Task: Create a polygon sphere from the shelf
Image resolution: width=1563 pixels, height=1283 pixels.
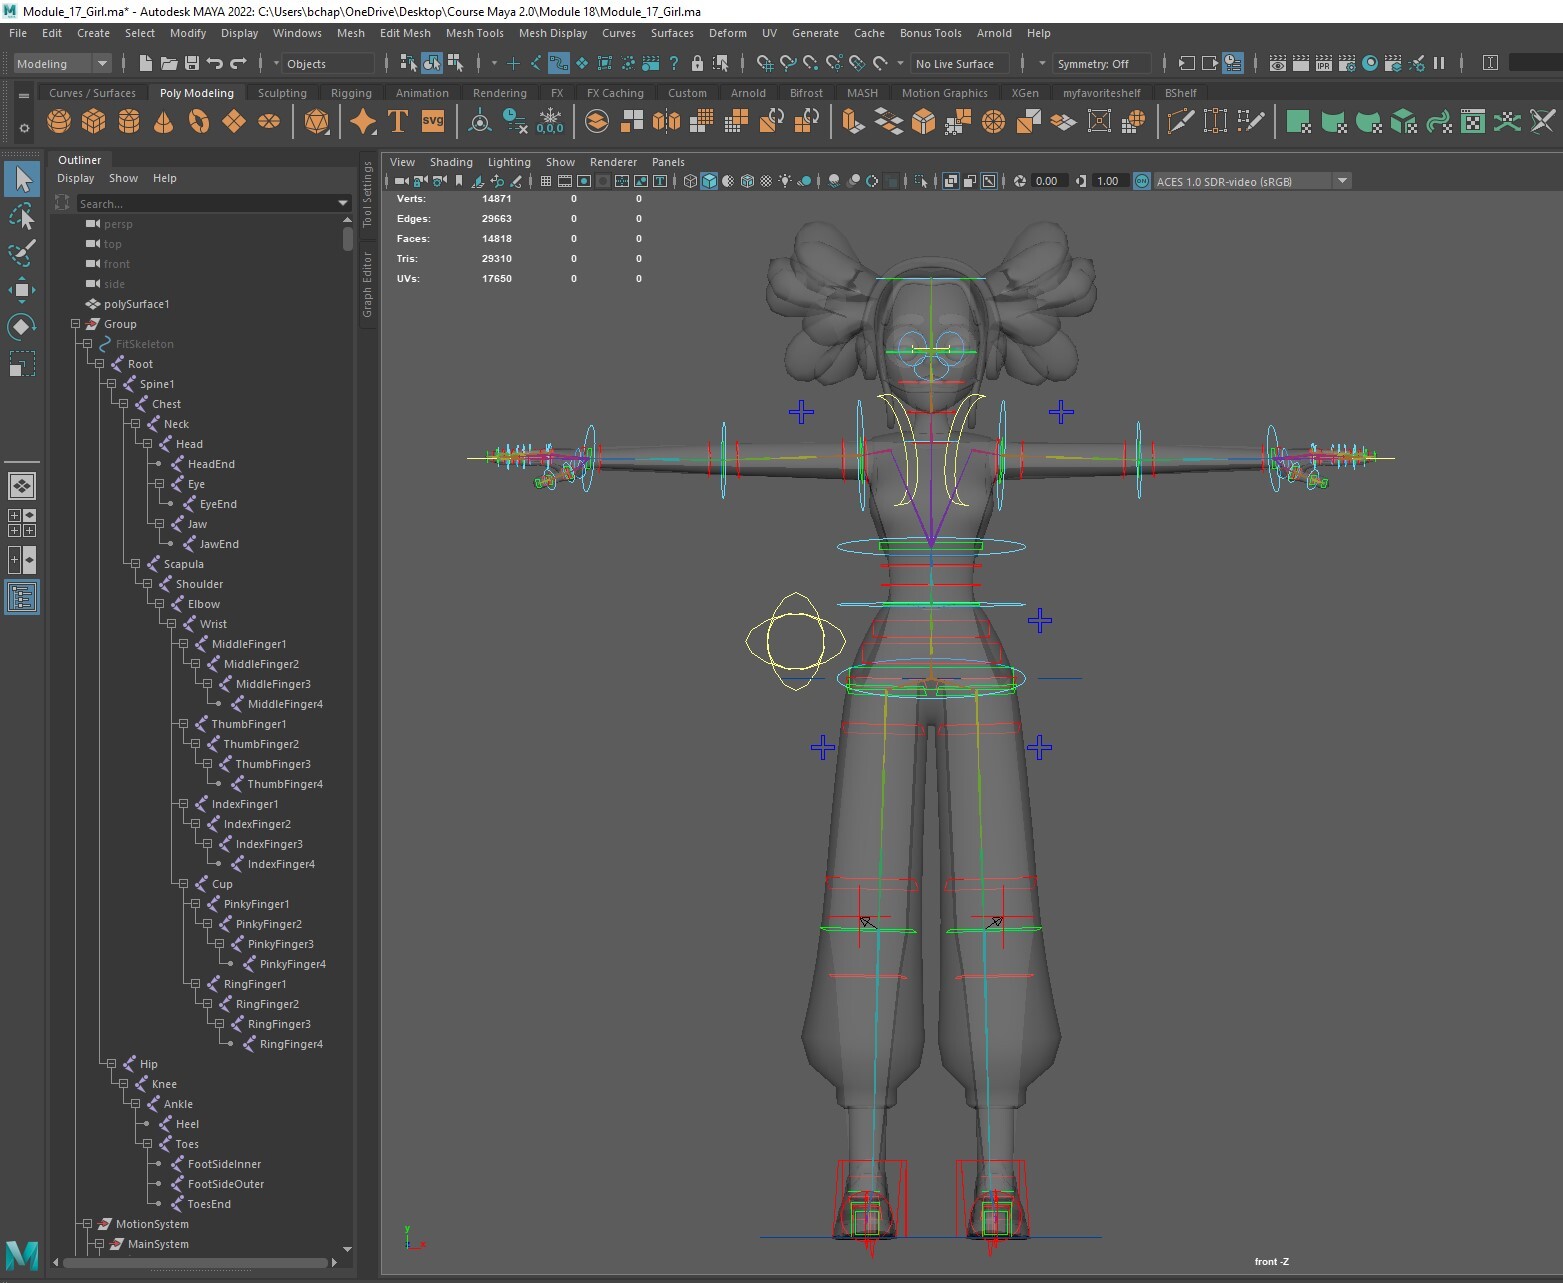Action: tap(58, 121)
